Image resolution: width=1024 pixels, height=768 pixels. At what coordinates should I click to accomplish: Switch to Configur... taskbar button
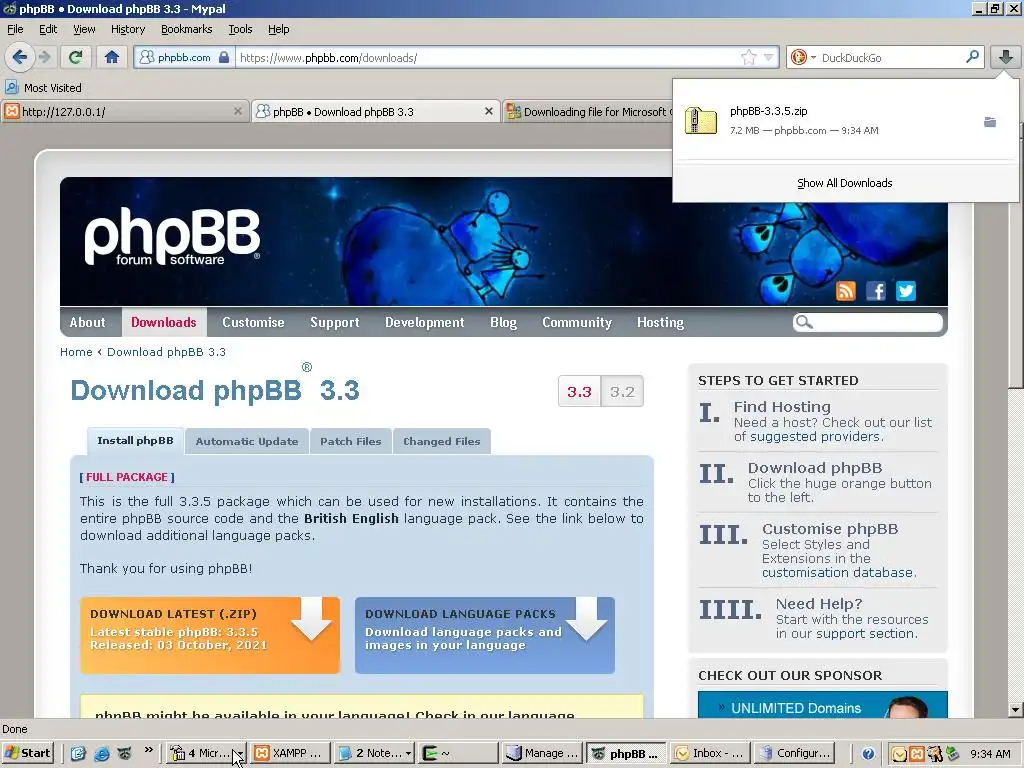[x=793, y=753]
